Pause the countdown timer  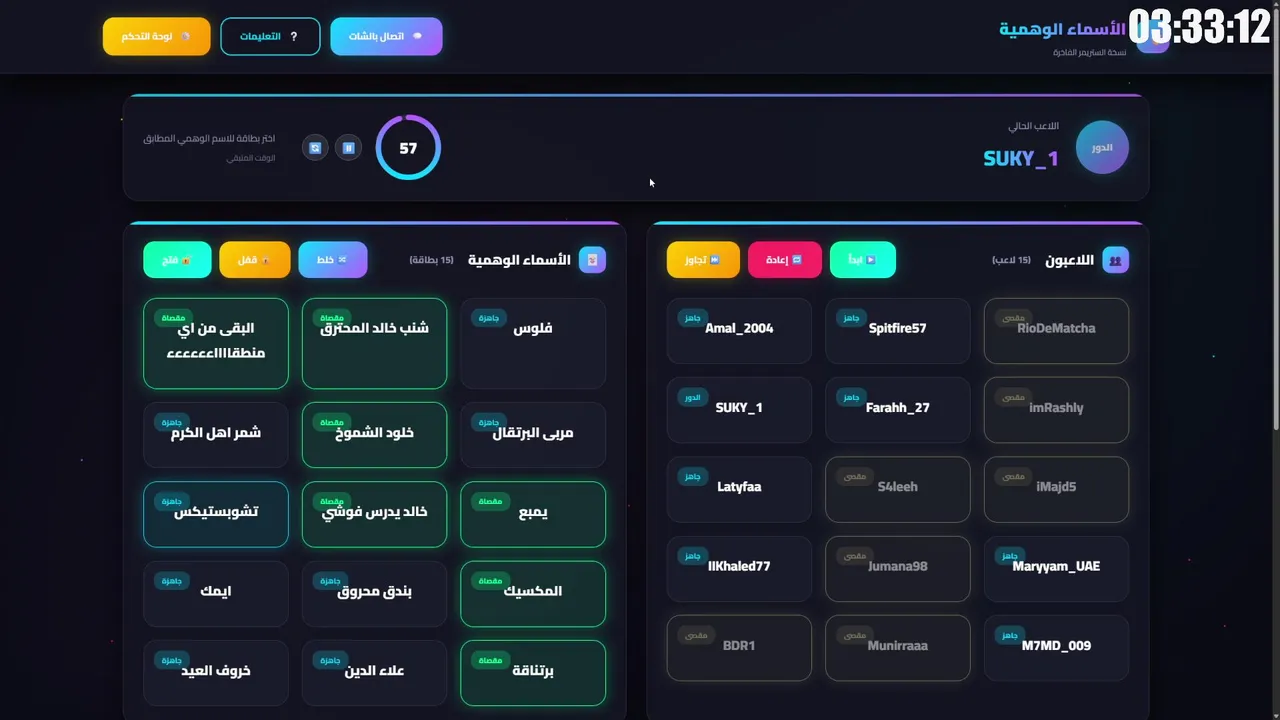[x=349, y=148]
